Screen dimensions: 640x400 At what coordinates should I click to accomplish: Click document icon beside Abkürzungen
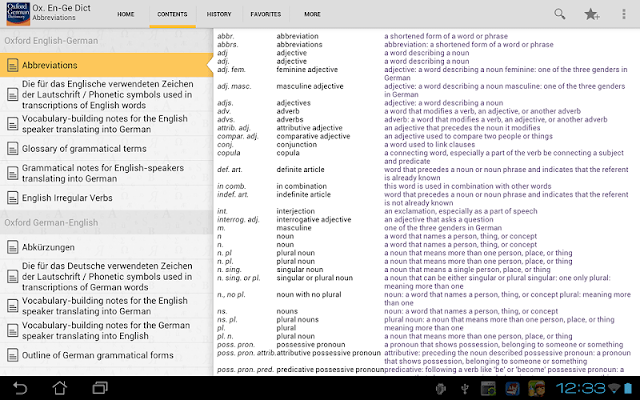coord(13,247)
